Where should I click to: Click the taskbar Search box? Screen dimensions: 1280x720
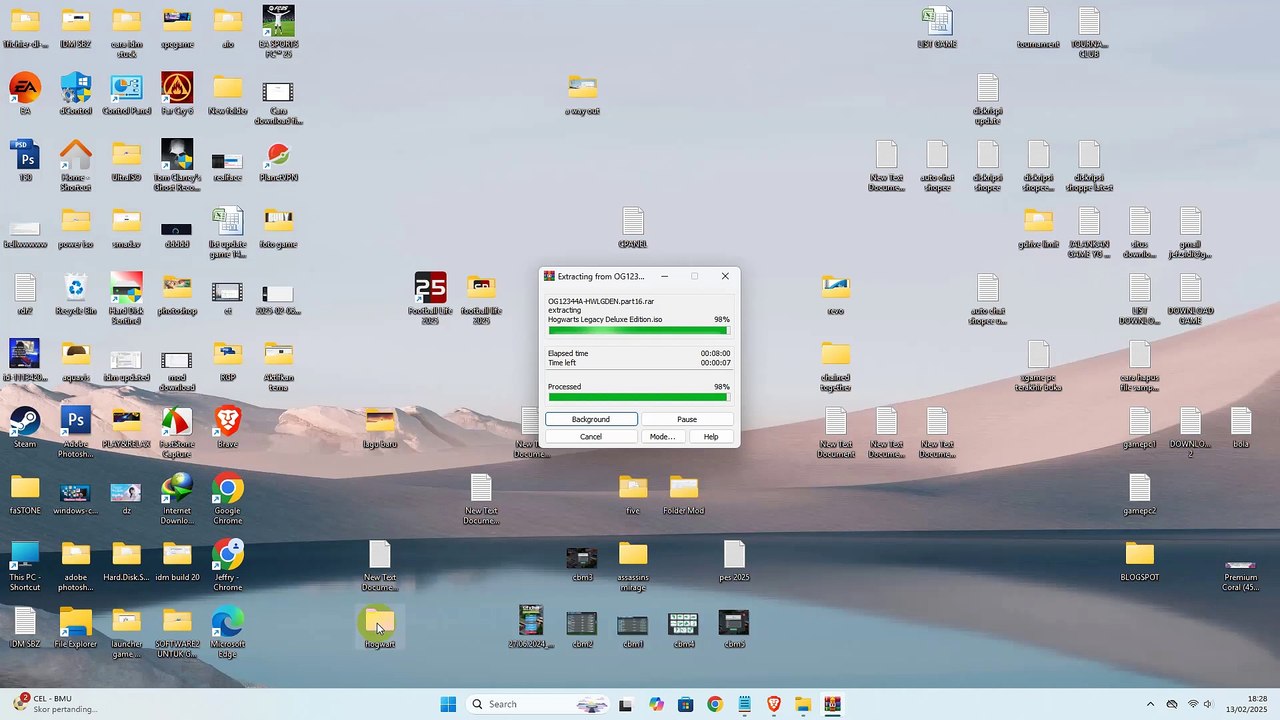pos(540,704)
